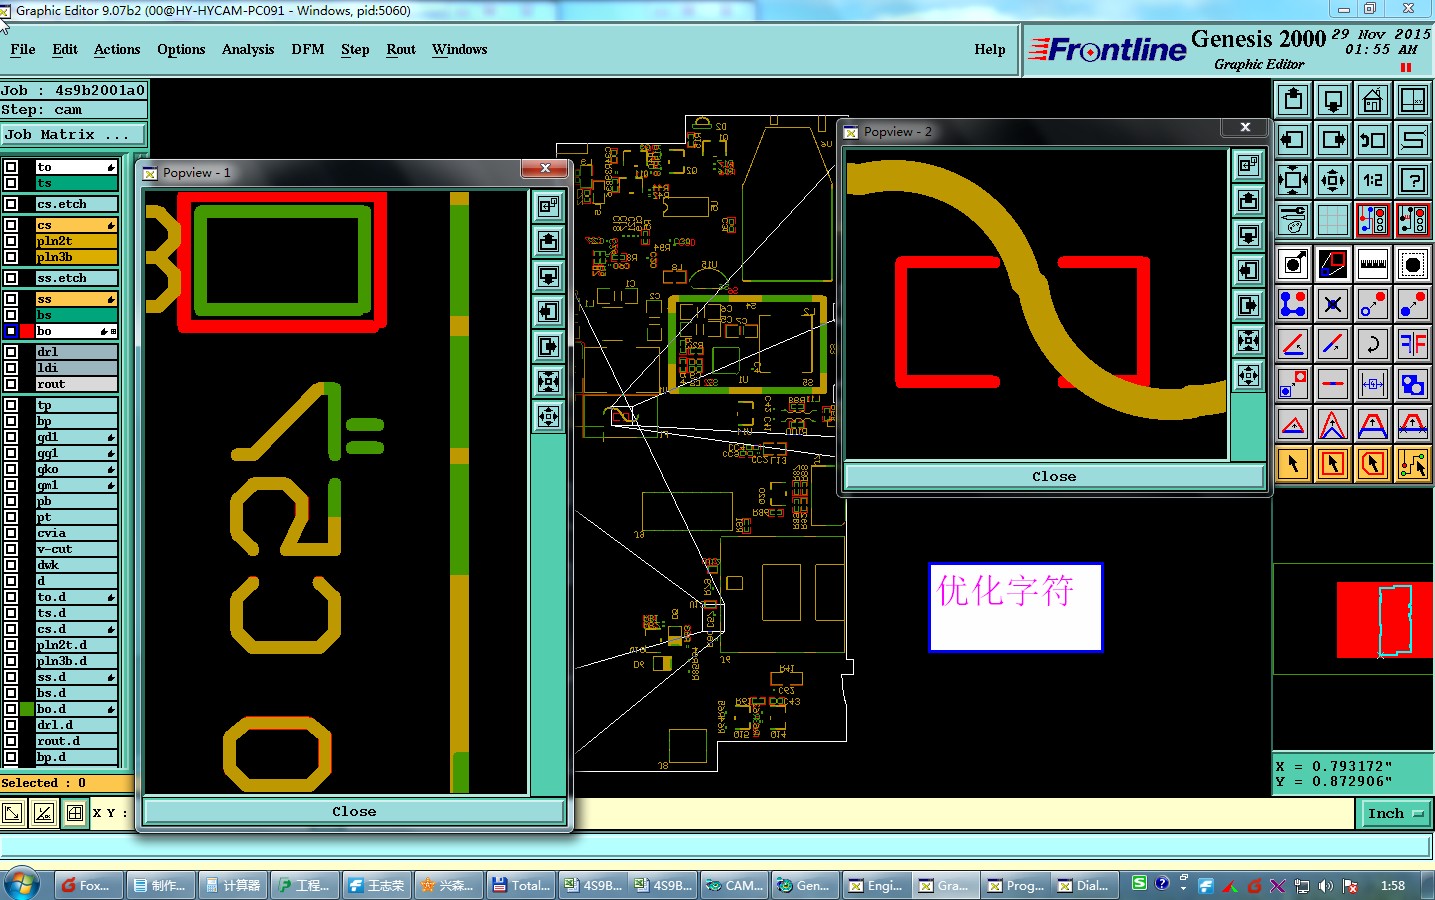Toggle checkbox for layer 'ts'
Image resolution: width=1435 pixels, height=900 pixels.
coord(11,183)
